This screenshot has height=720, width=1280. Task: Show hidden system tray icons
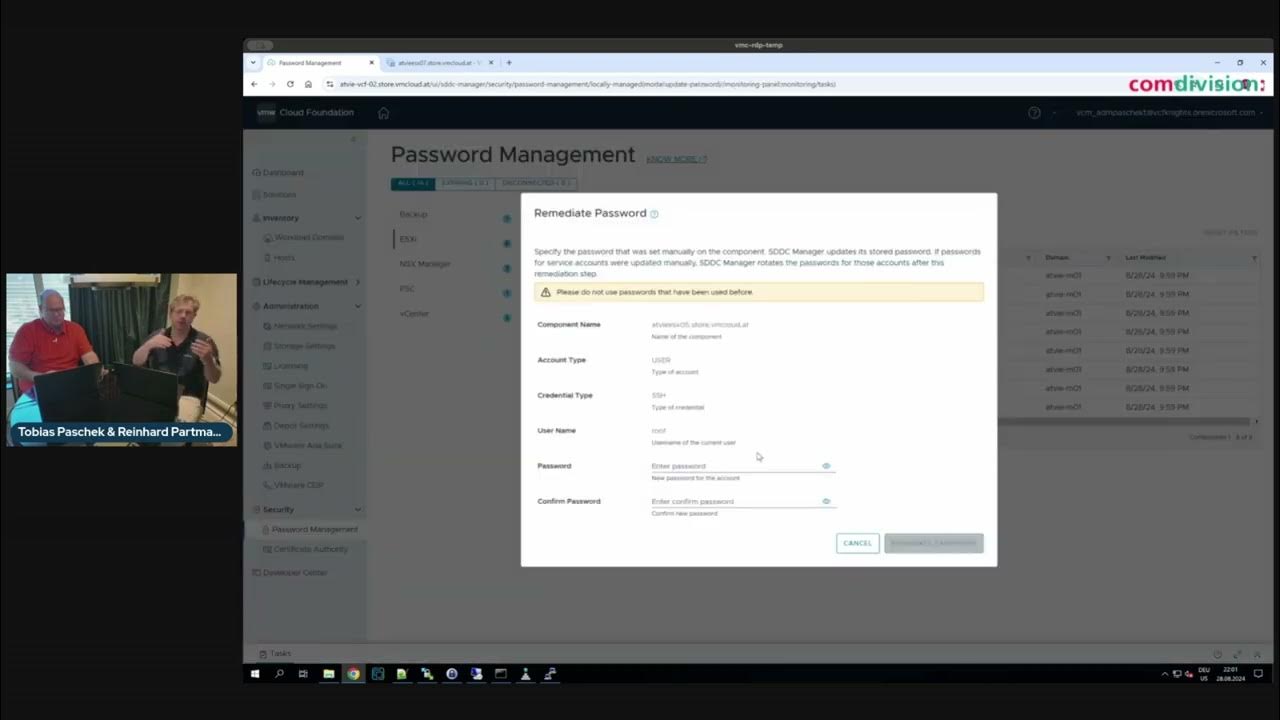(x=1164, y=674)
